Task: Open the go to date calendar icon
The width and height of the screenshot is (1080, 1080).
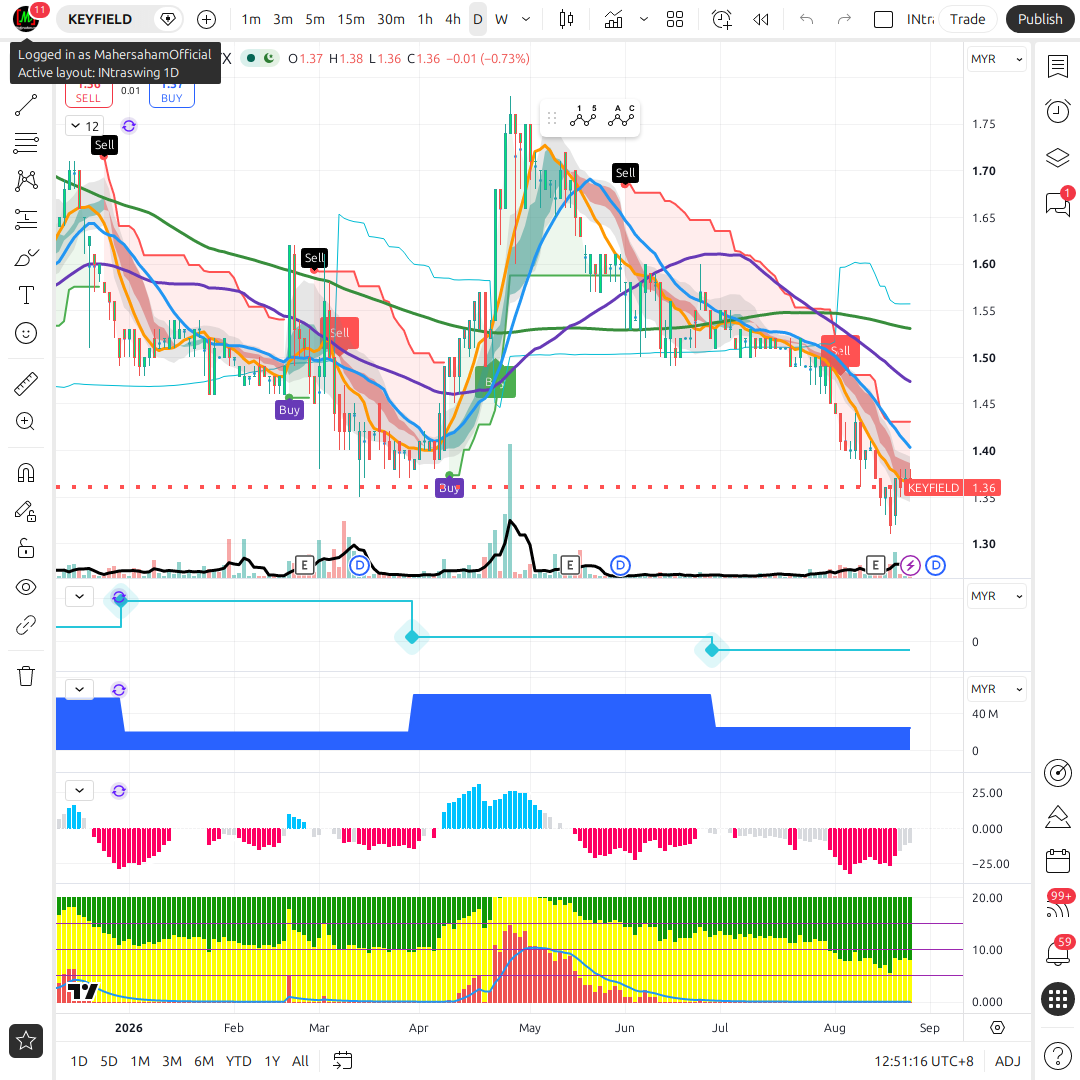Action: coord(342,1061)
